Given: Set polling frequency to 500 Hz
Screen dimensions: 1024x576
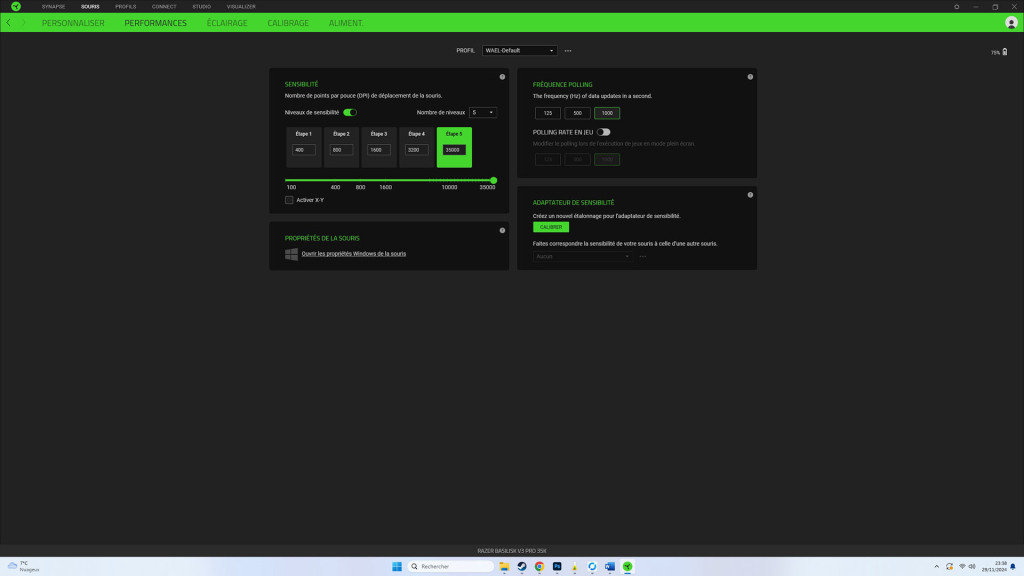Looking at the screenshot, I should 577,113.
